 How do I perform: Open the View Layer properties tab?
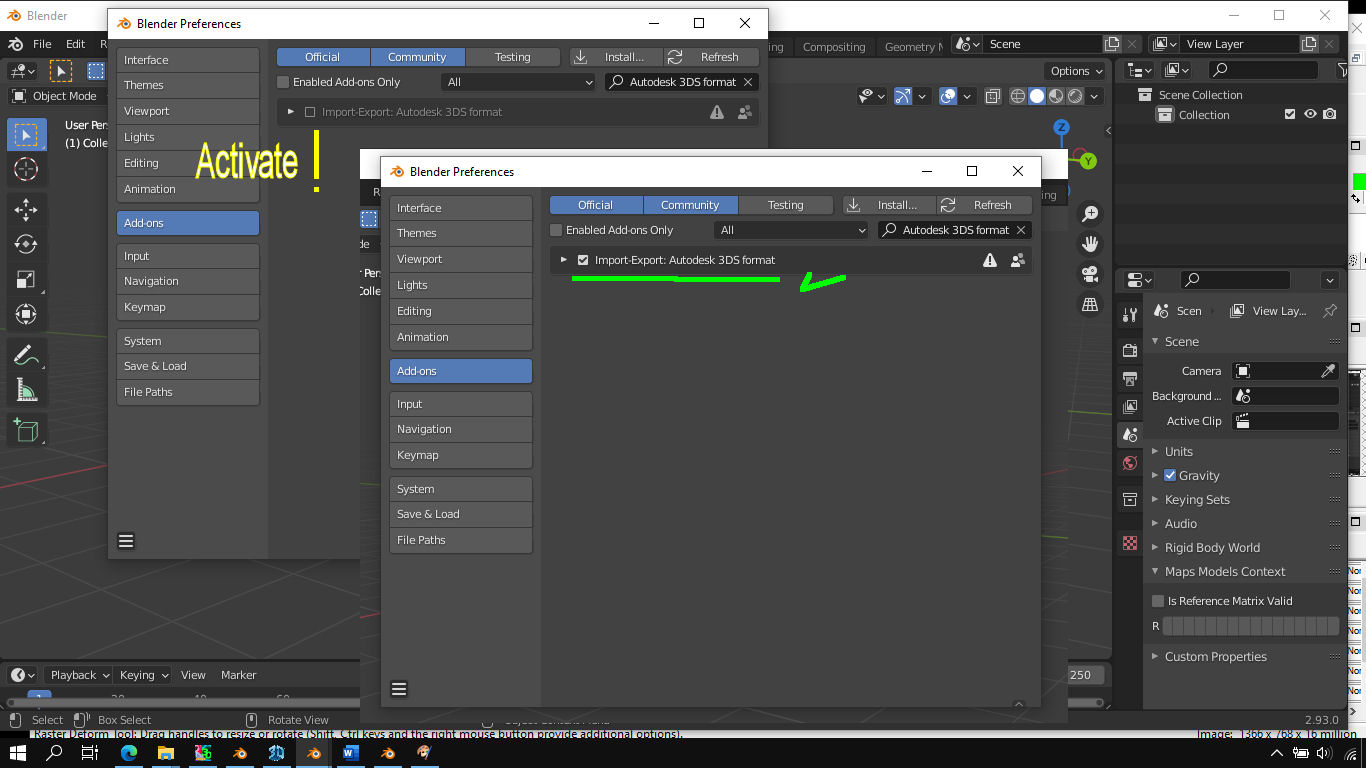(x=1130, y=407)
